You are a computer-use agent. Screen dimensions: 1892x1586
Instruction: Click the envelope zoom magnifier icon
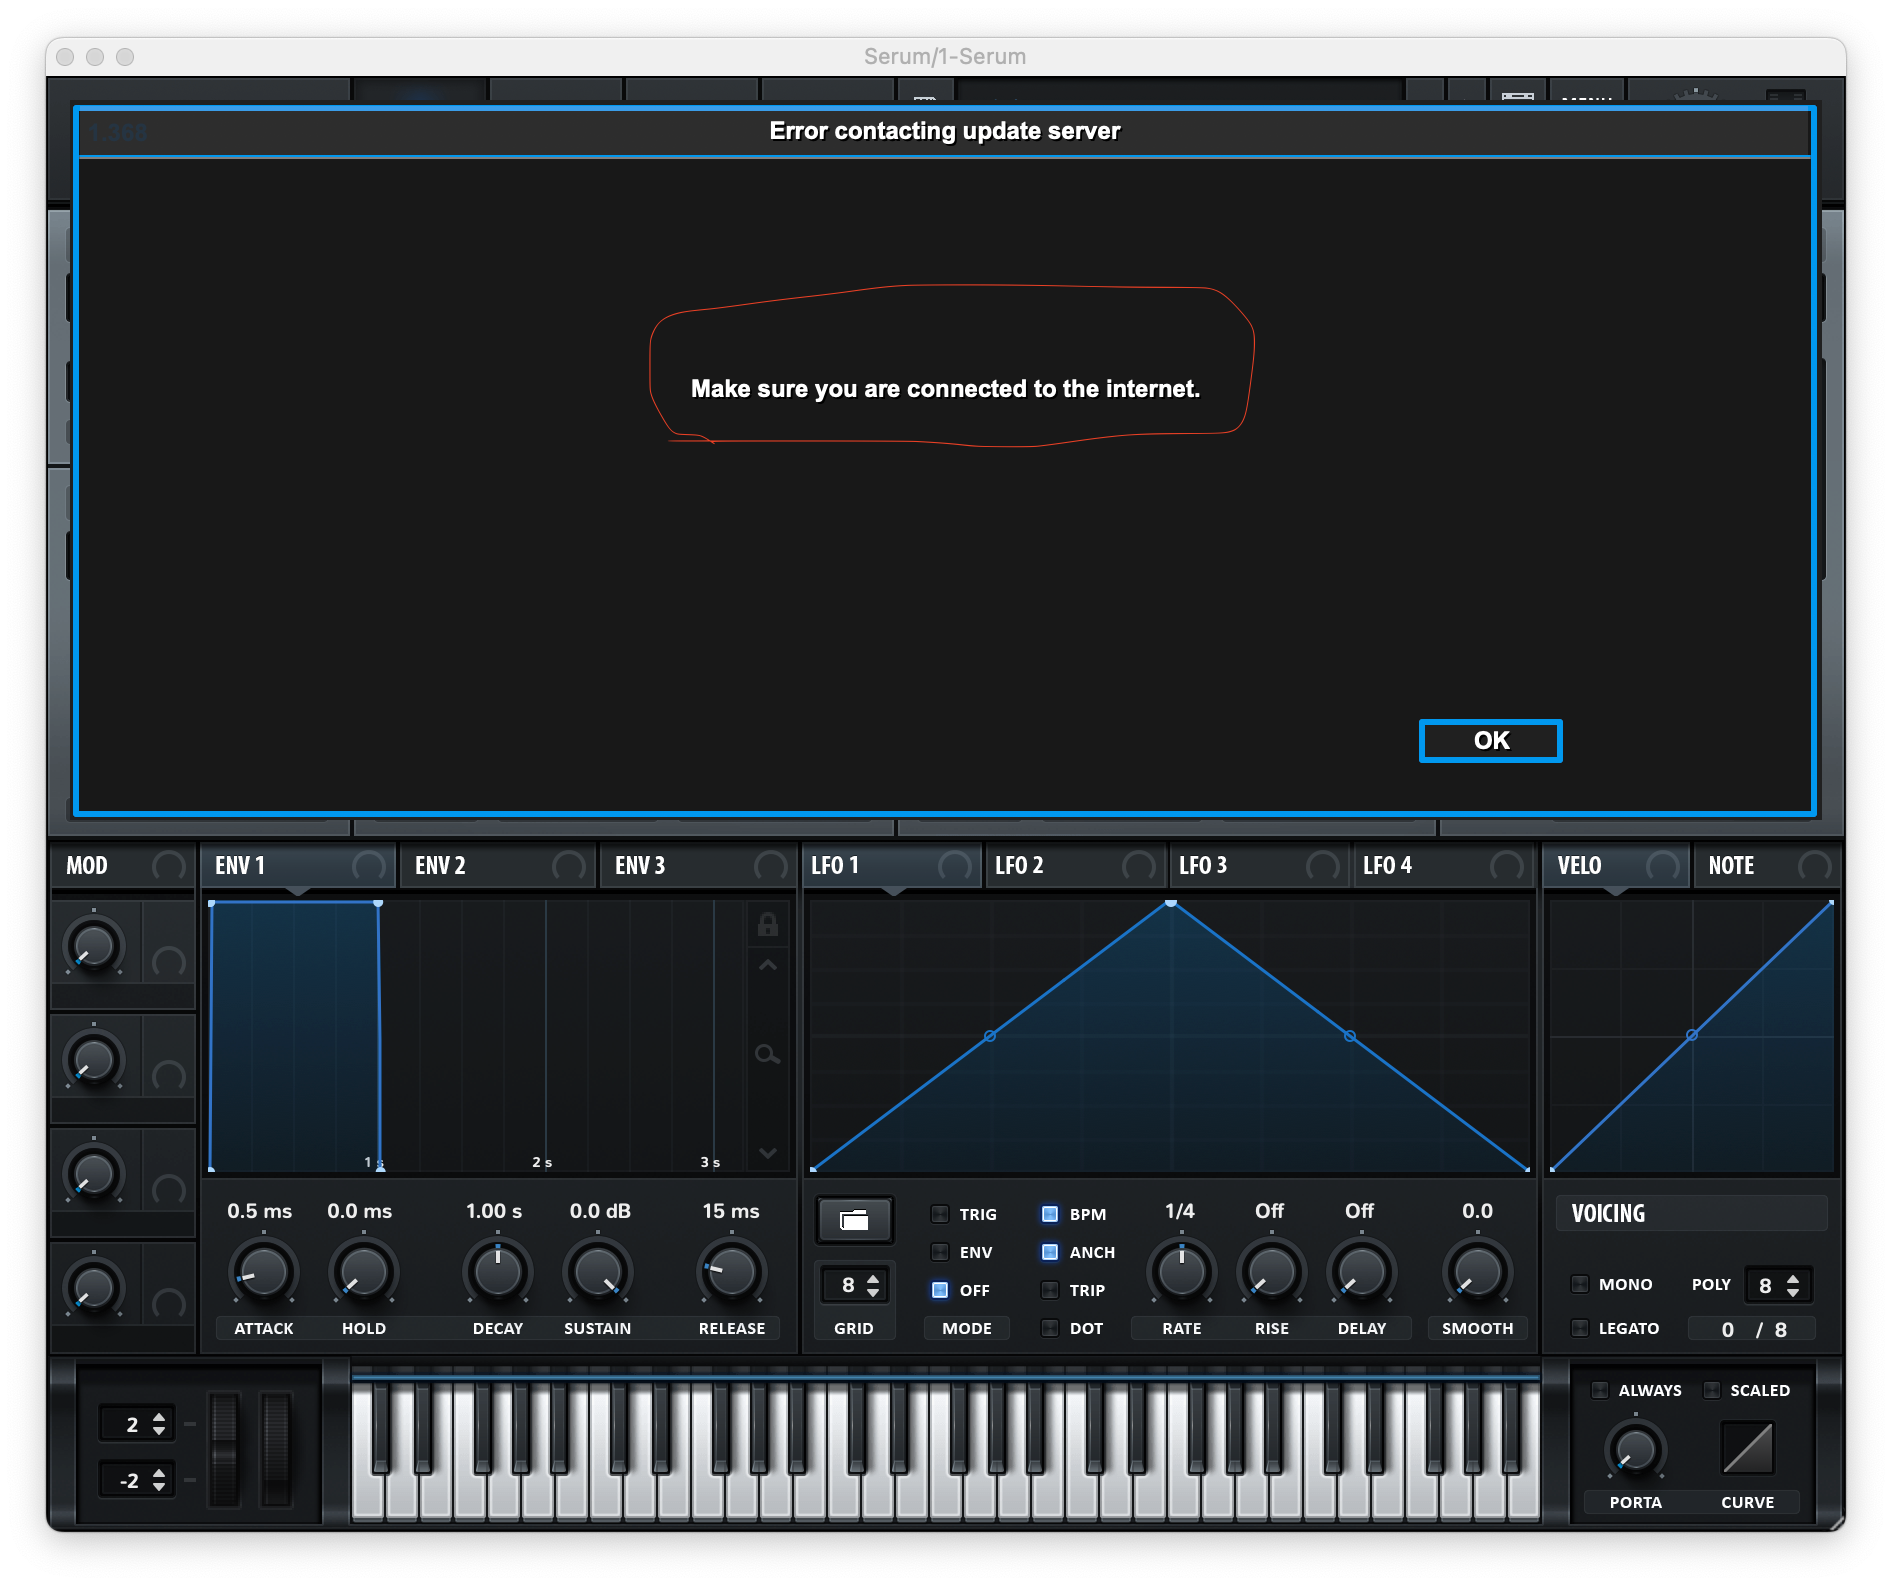[768, 1055]
